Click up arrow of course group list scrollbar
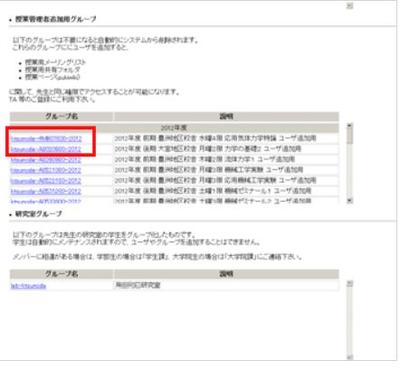Image resolution: width=400 pixels, height=370 pixels. tap(349, 126)
